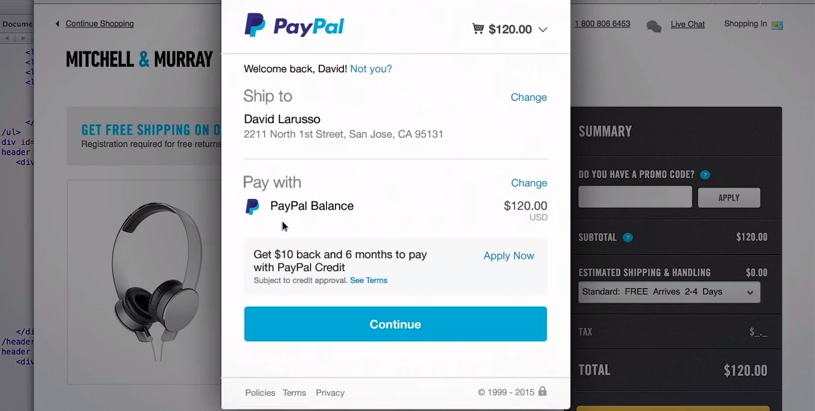Click the promo code Apply button
Screen dimensions: 815x411
point(729,198)
